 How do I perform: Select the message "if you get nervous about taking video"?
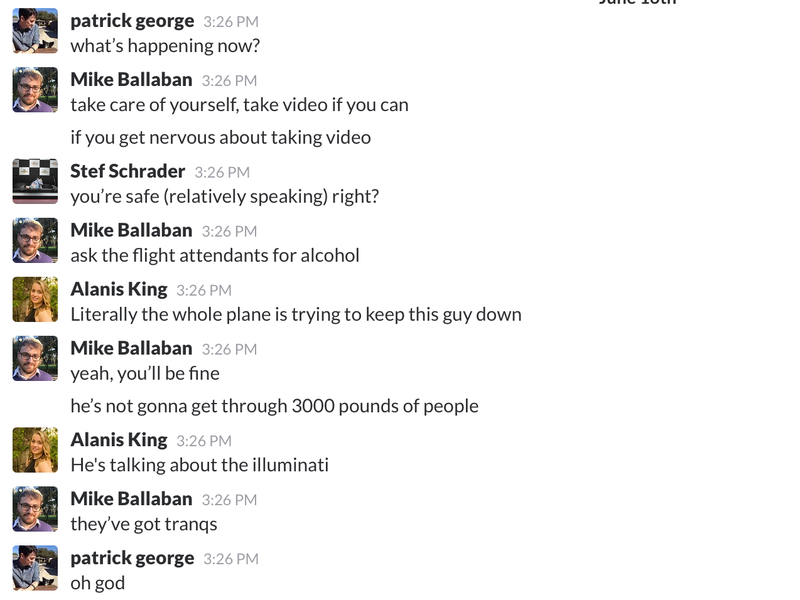[220, 138]
